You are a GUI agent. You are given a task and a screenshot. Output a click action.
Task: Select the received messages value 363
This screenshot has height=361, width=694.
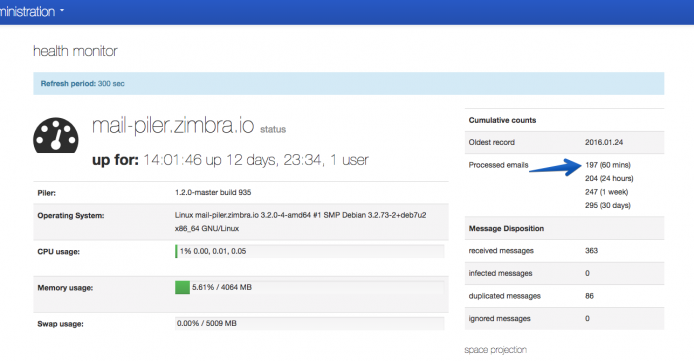click(591, 251)
